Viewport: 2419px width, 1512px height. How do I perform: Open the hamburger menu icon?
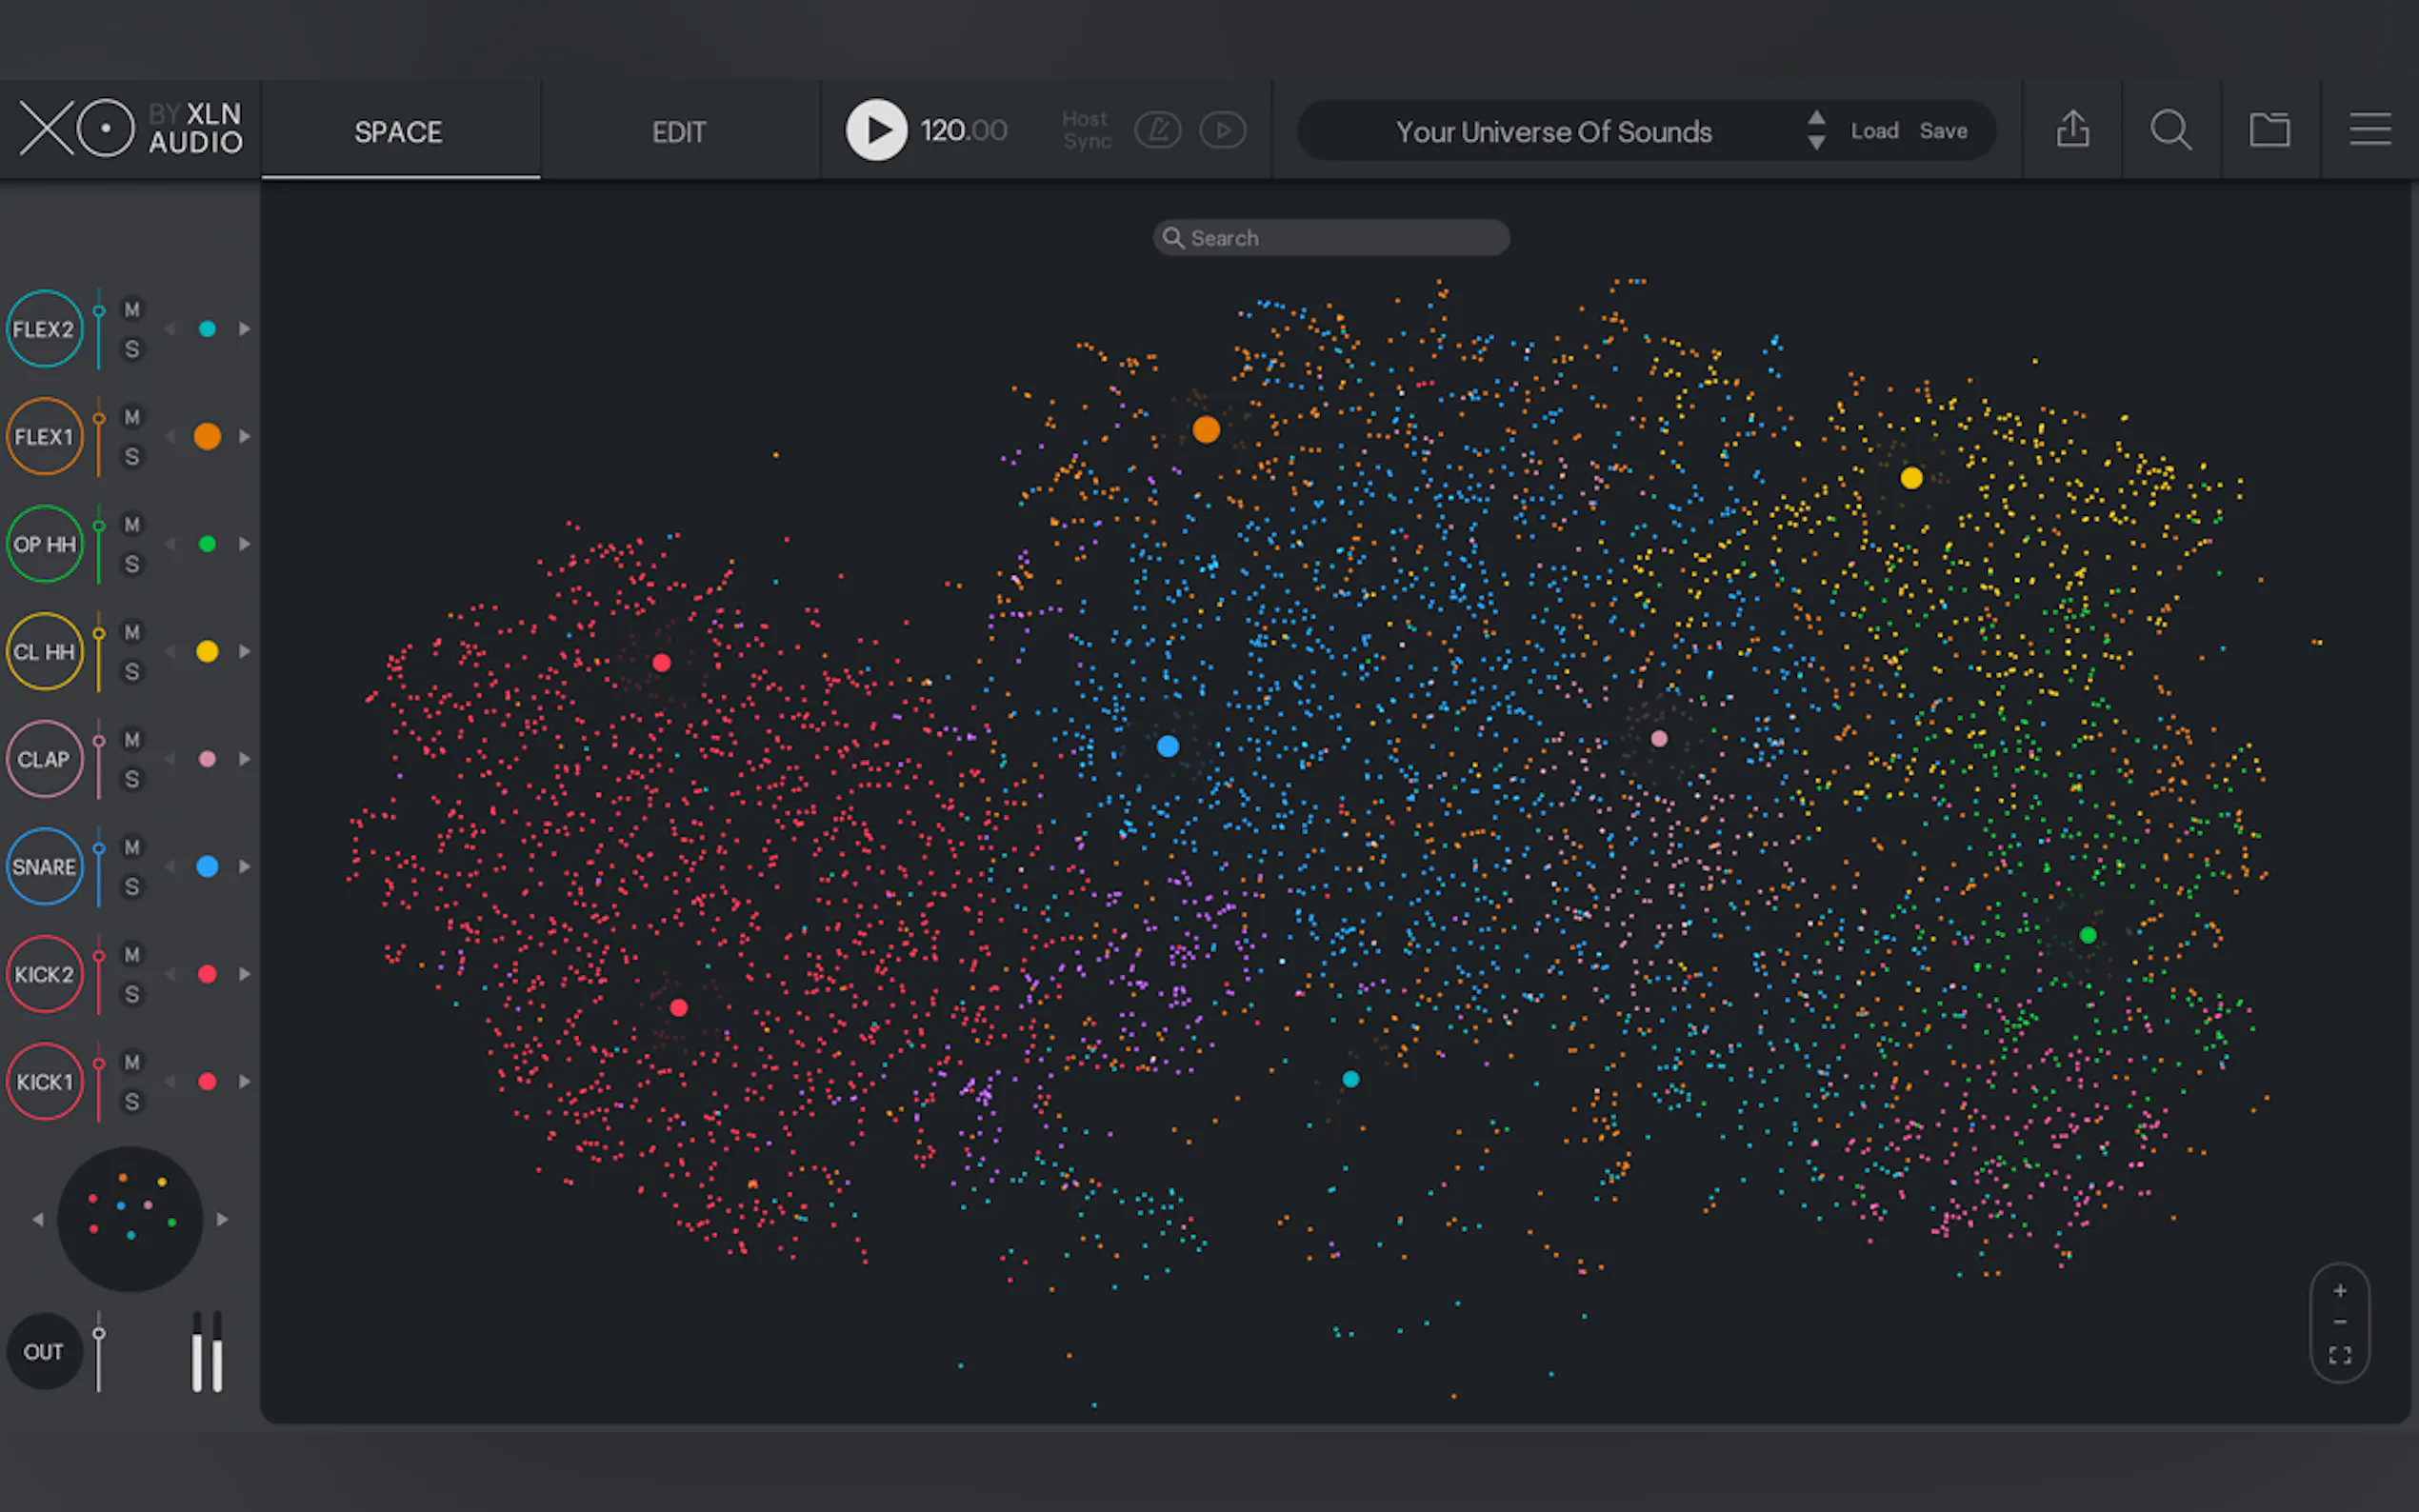click(x=2369, y=130)
